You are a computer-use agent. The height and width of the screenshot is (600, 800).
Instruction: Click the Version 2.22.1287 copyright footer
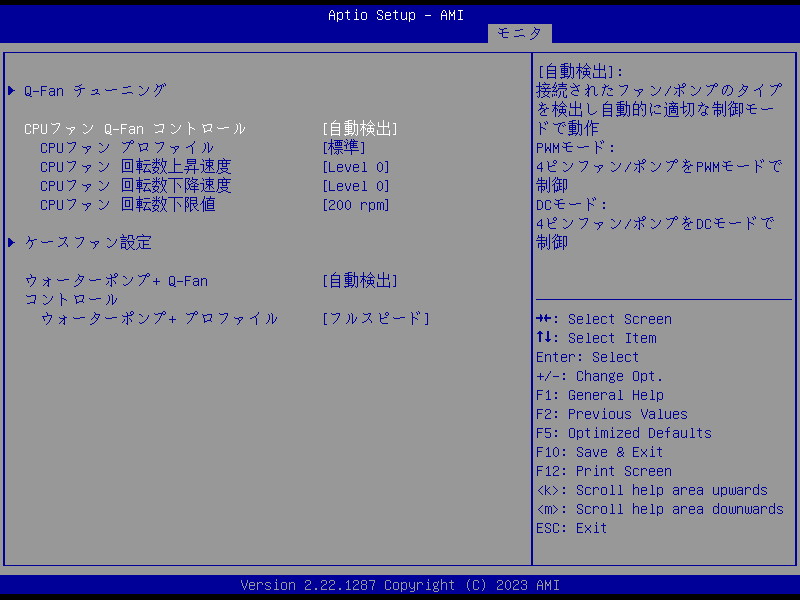[400, 585]
